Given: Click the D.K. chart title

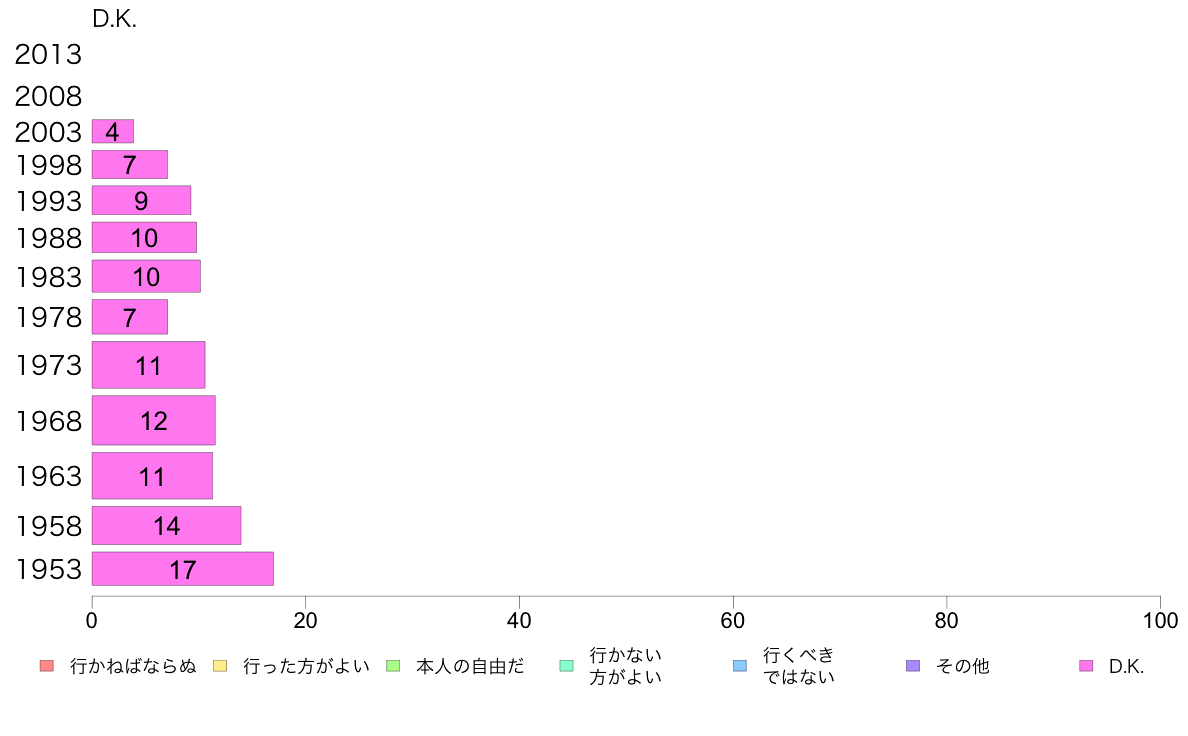Looking at the screenshot, I should pyautogui.click(x=114, y=19).
